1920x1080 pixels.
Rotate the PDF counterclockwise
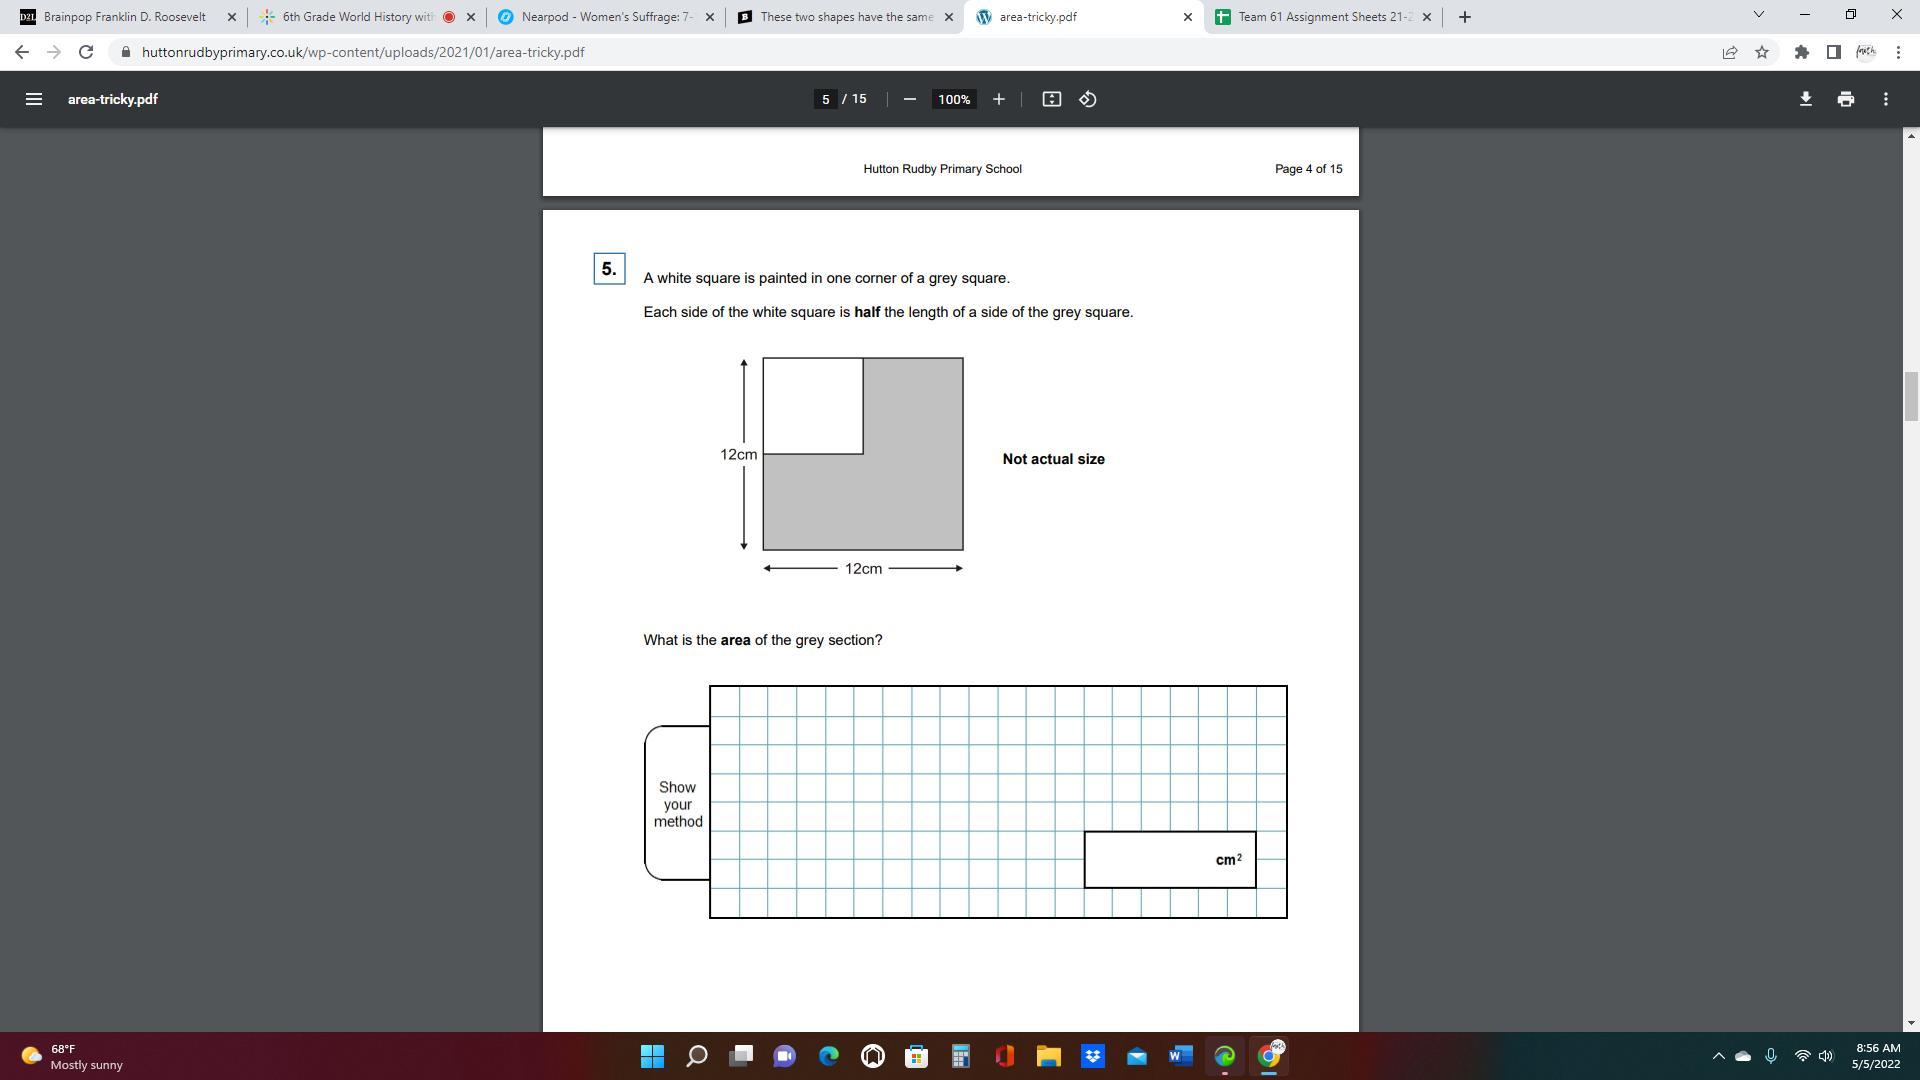click(1088, 99)
